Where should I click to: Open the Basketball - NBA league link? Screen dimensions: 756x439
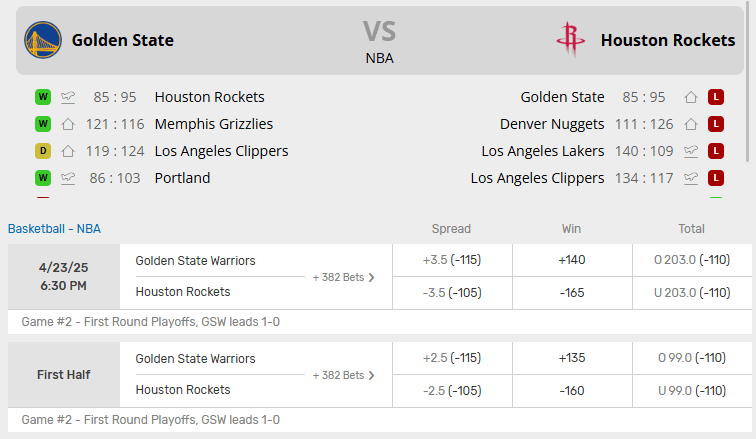tap(54, 229)
